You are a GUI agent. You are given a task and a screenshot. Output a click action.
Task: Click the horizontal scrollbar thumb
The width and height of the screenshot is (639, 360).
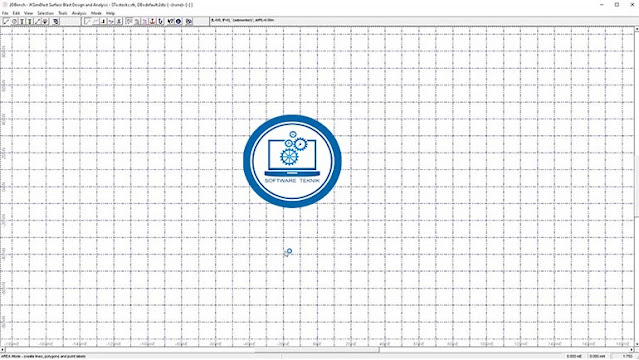(x=317, y=350)
